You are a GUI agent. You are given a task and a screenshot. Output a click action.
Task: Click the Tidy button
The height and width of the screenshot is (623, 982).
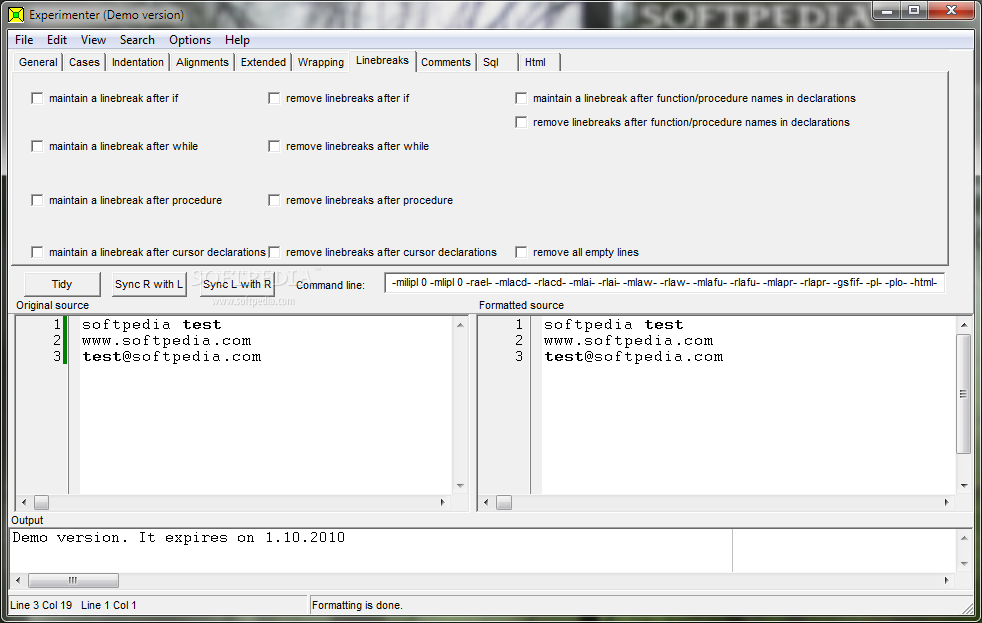click(62, 284)
